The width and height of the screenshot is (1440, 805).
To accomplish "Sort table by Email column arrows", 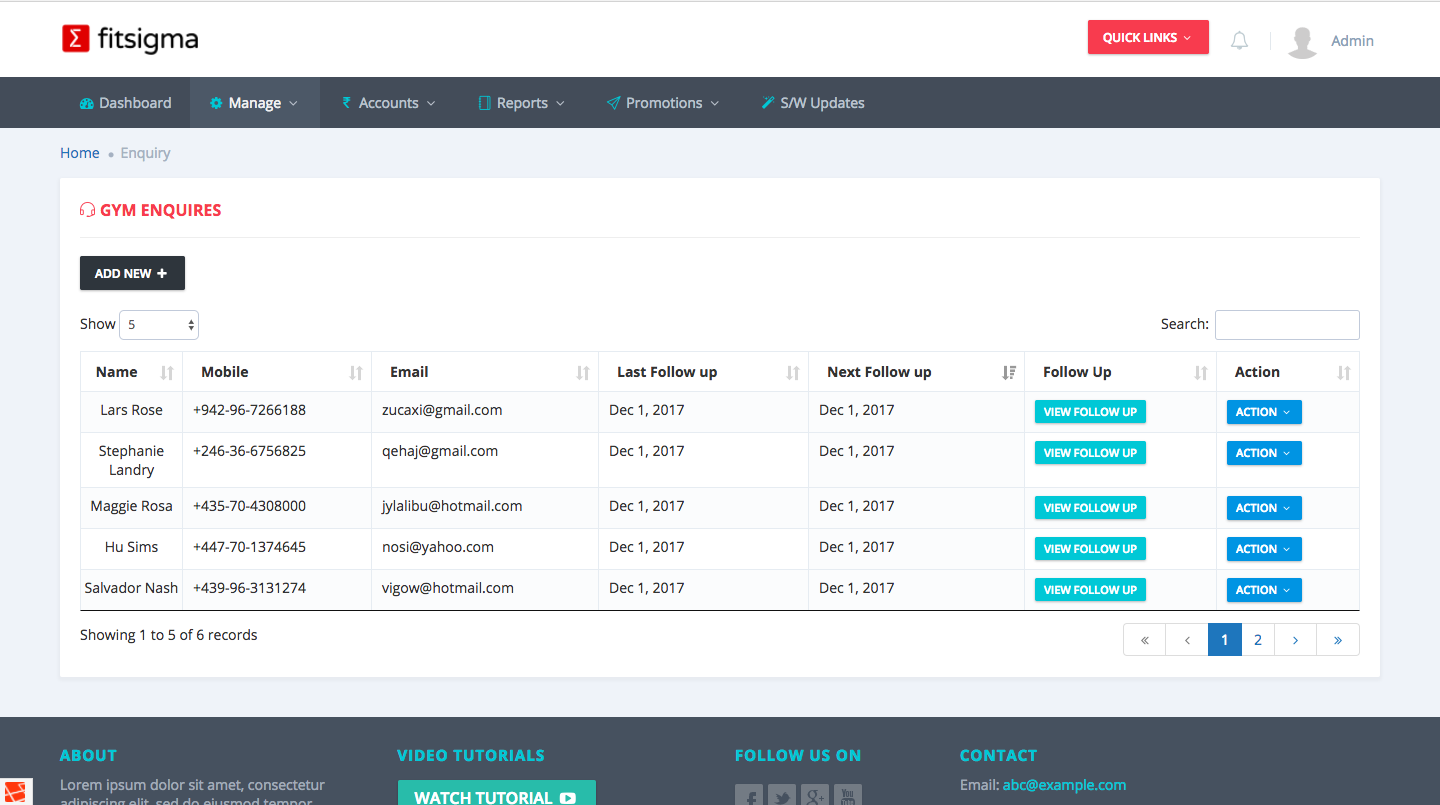I will click(583, 373).
